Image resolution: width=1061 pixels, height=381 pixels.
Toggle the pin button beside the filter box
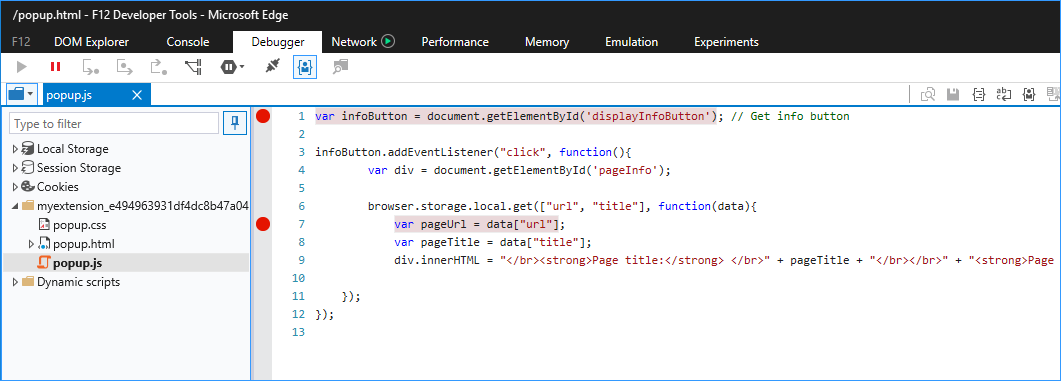235,124
